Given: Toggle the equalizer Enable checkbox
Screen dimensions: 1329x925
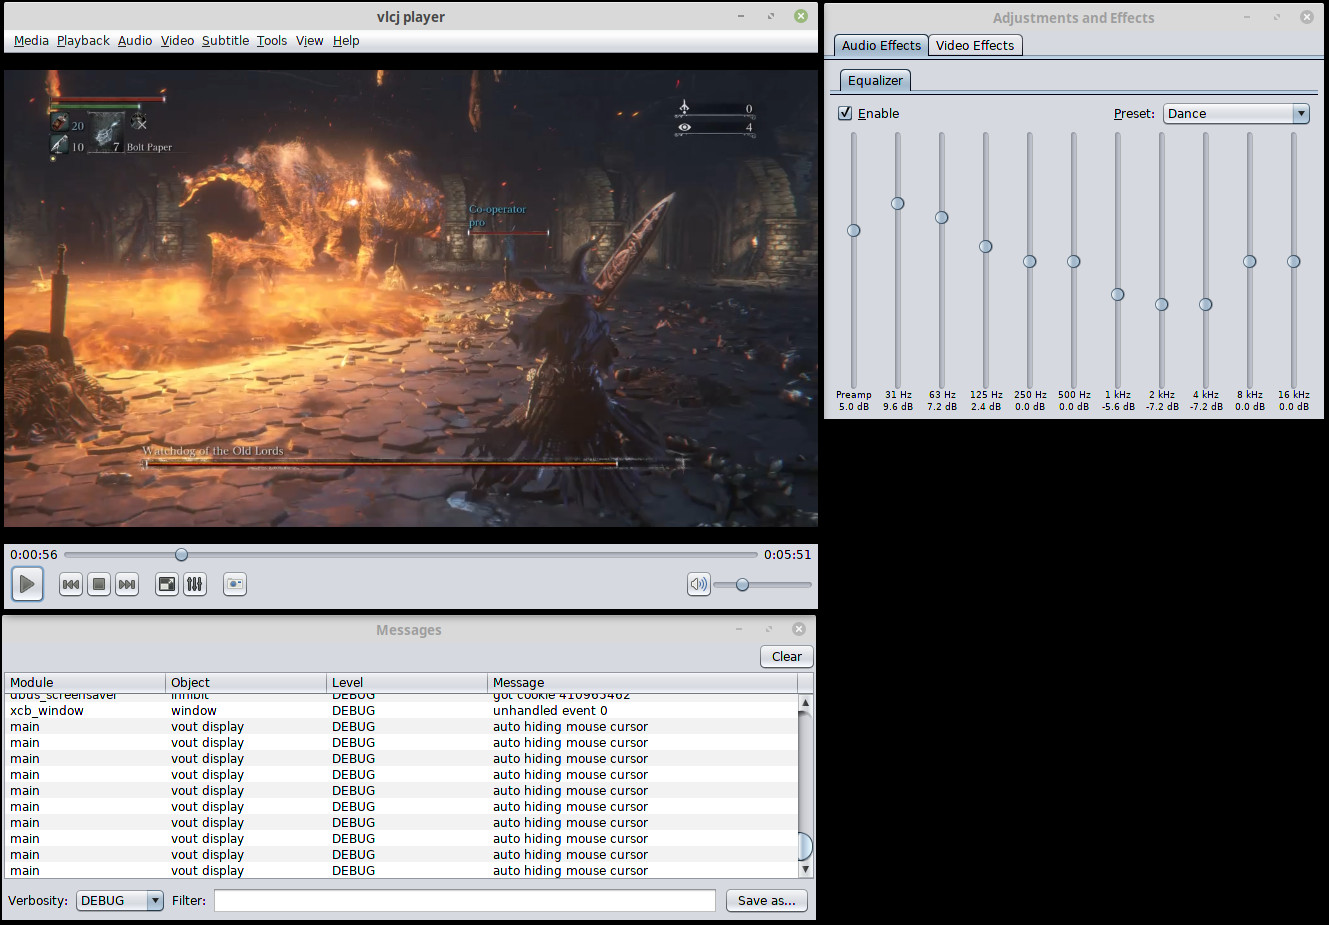Looking at the screenshot, I should tap(845, 113).
